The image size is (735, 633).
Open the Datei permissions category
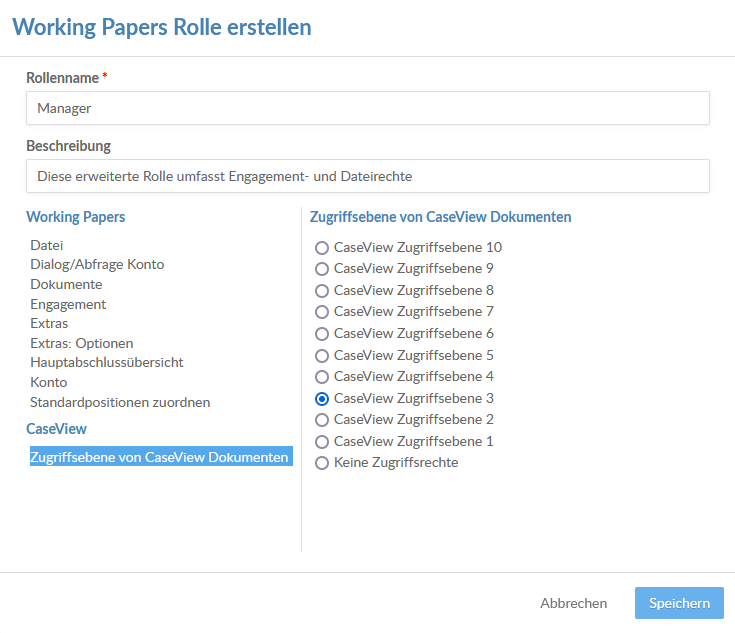[x=46, y=245]
